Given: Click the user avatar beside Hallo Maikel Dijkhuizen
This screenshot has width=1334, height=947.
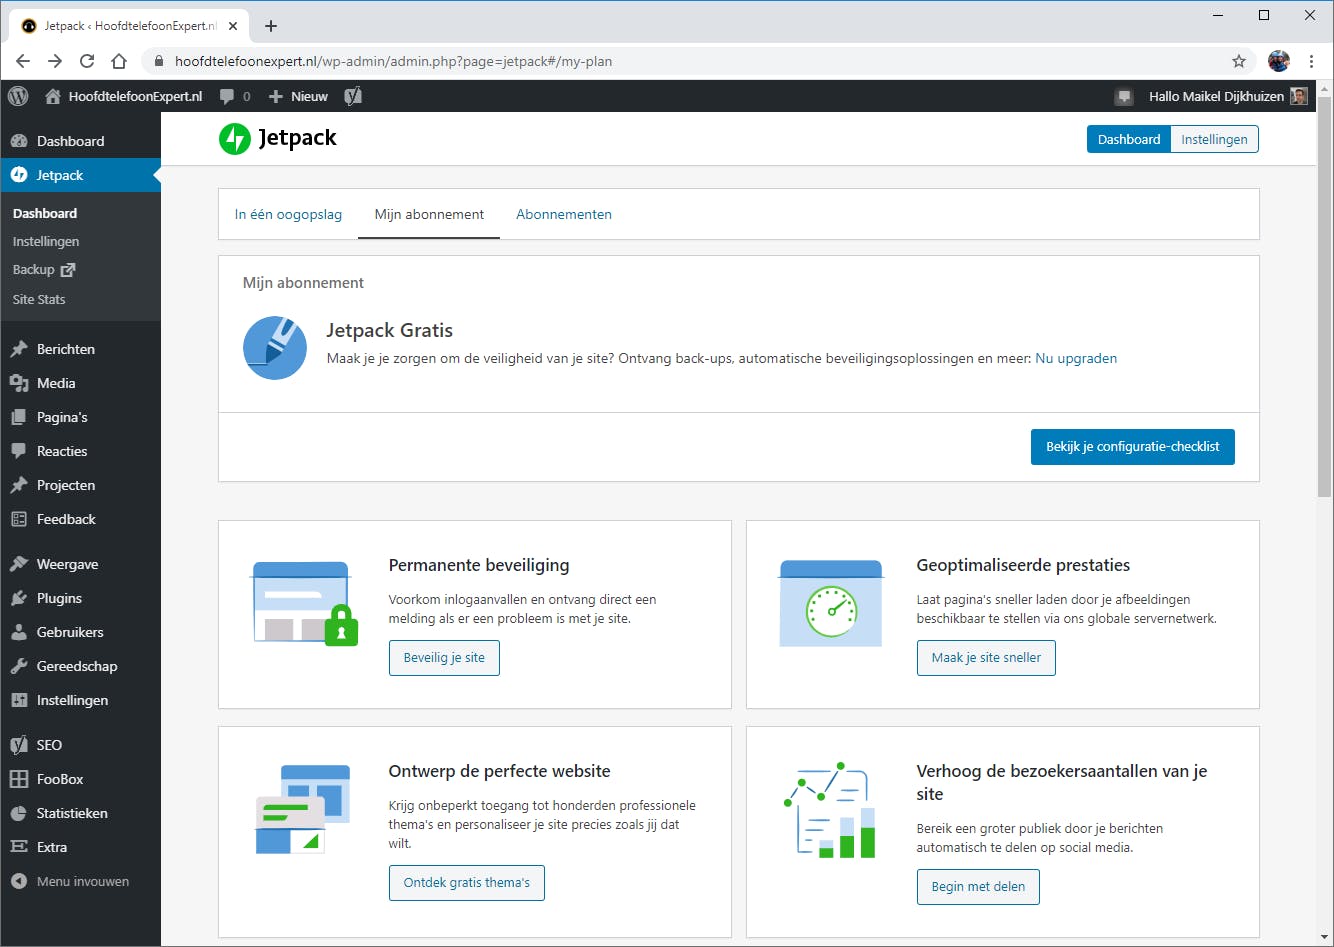Looking at the screenshot, I should pyautogui.click(x=1299, y=96).
